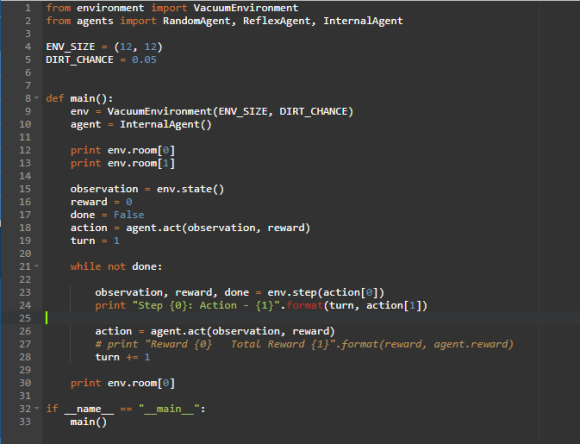Viewport: 580px width, 444px height.
Task: Click the RandomAgent import name
Action: click(196, 21)
